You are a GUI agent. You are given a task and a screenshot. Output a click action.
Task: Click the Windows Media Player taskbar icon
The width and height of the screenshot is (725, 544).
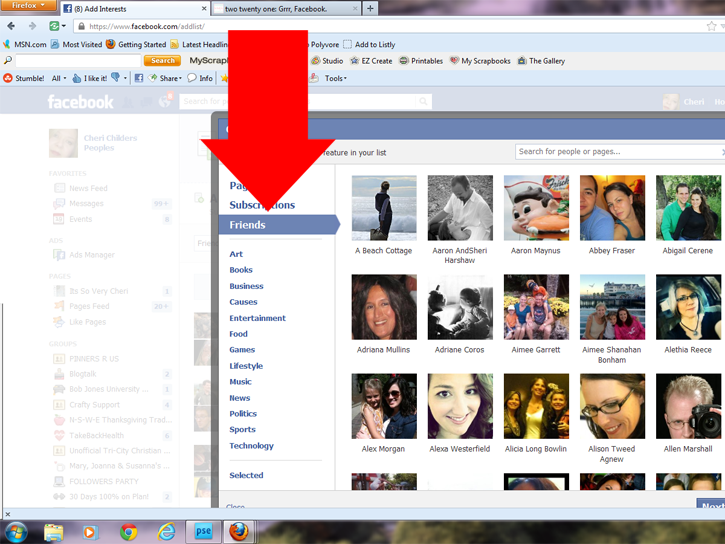coord(90,532)
